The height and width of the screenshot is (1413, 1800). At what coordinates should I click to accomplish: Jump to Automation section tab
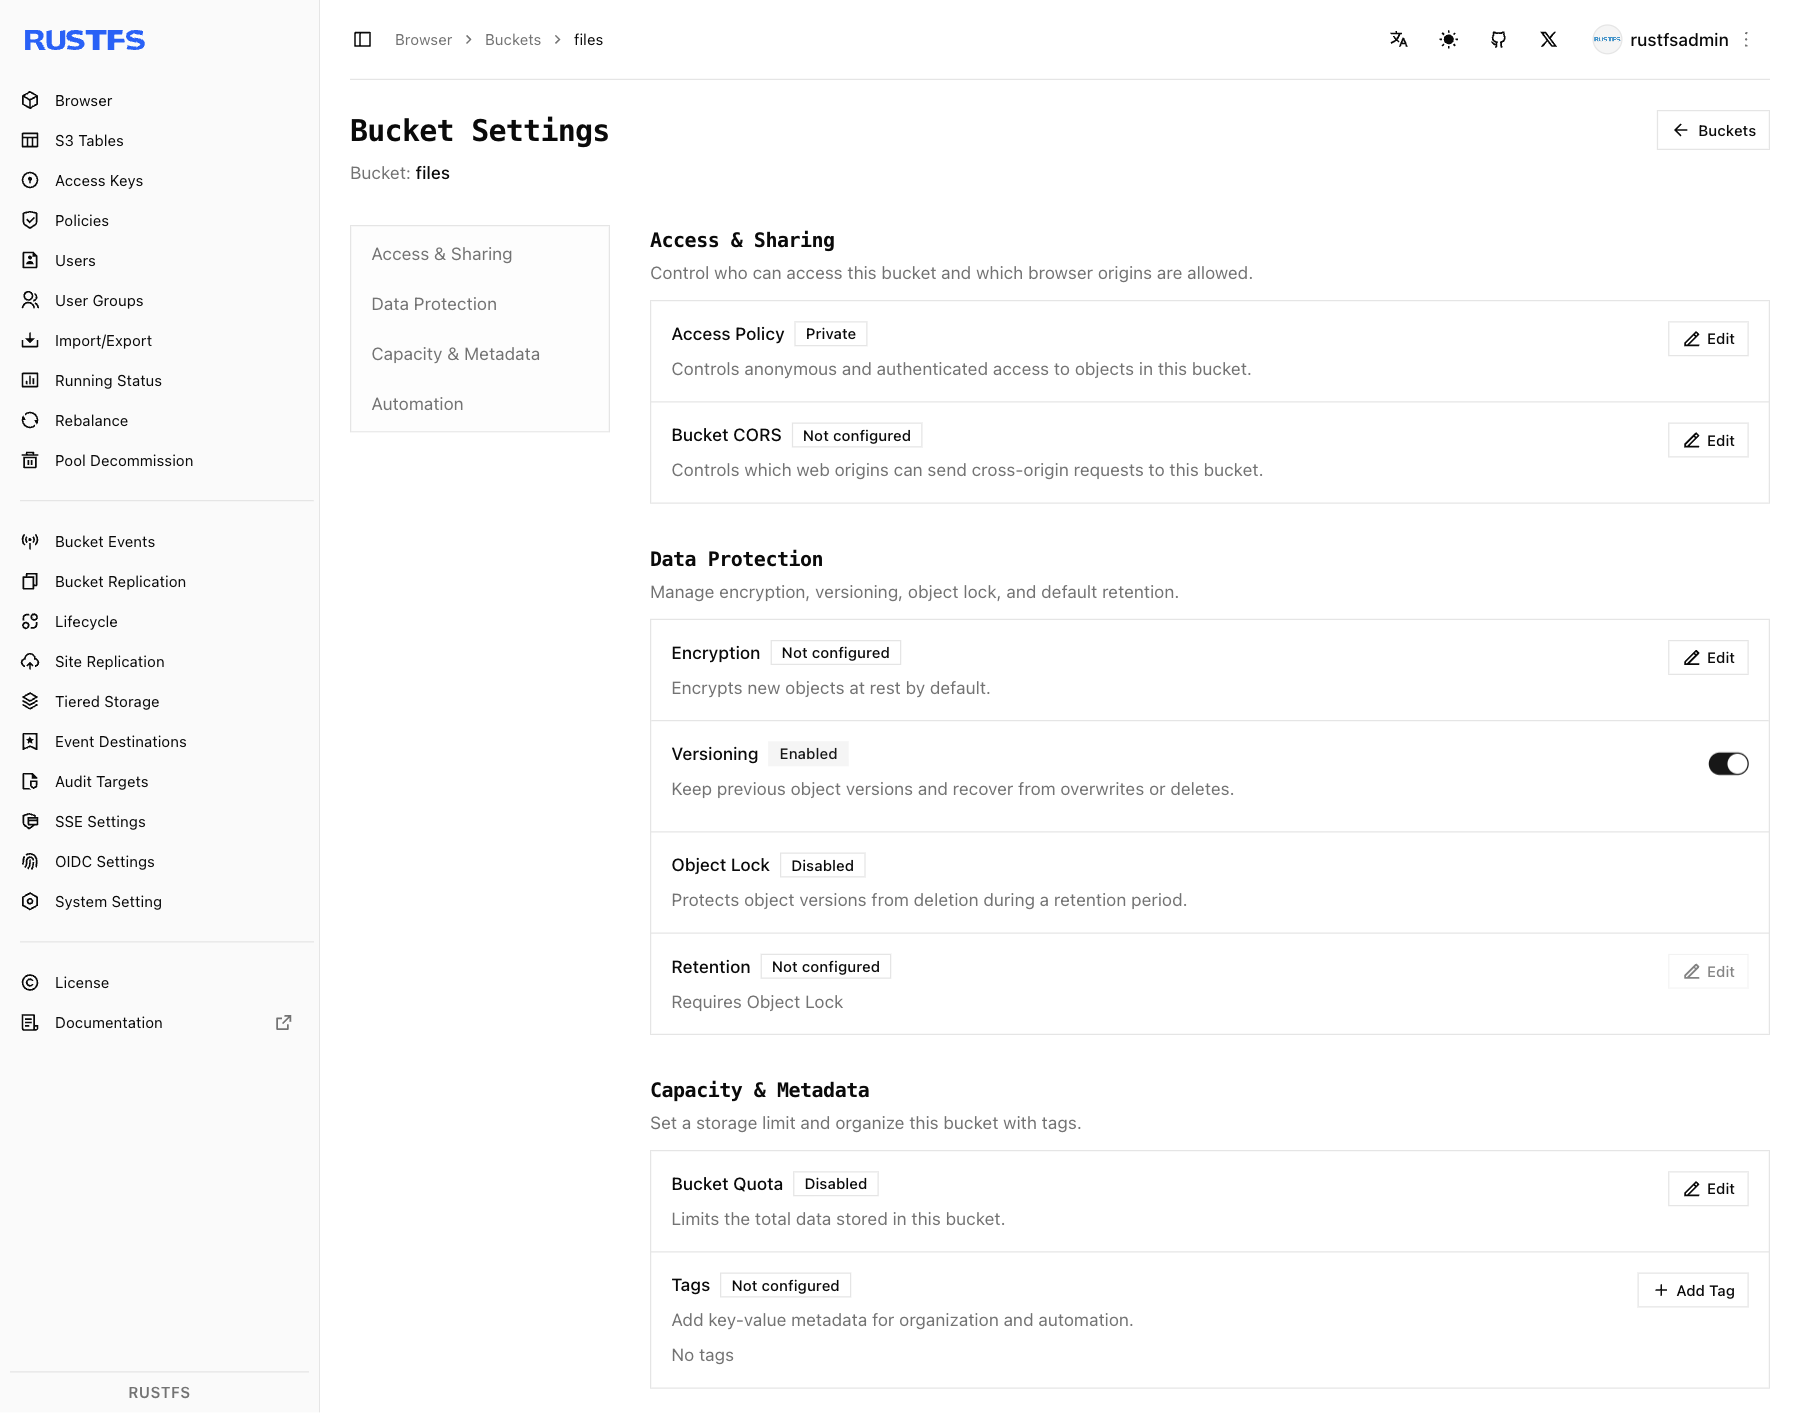click(x=480, y=404)
